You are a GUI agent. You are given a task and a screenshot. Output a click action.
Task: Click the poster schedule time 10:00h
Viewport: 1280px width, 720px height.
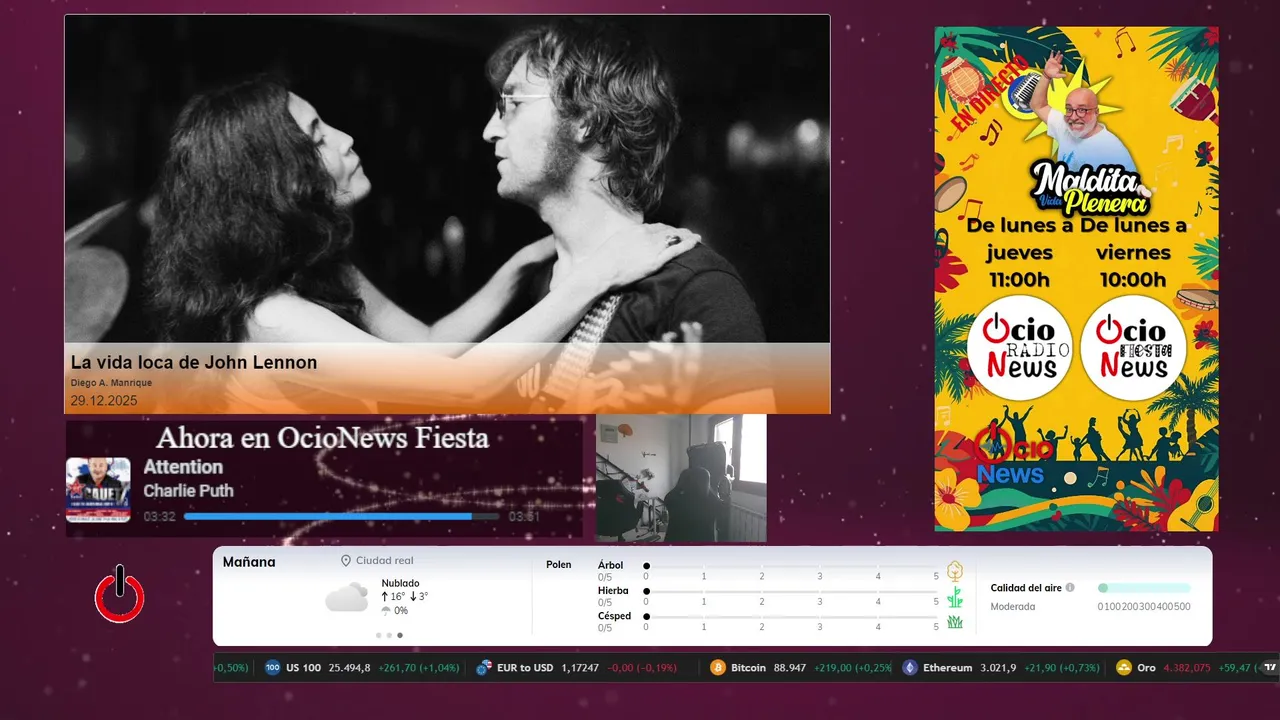pyautogui.click(x=1133, y=280)
